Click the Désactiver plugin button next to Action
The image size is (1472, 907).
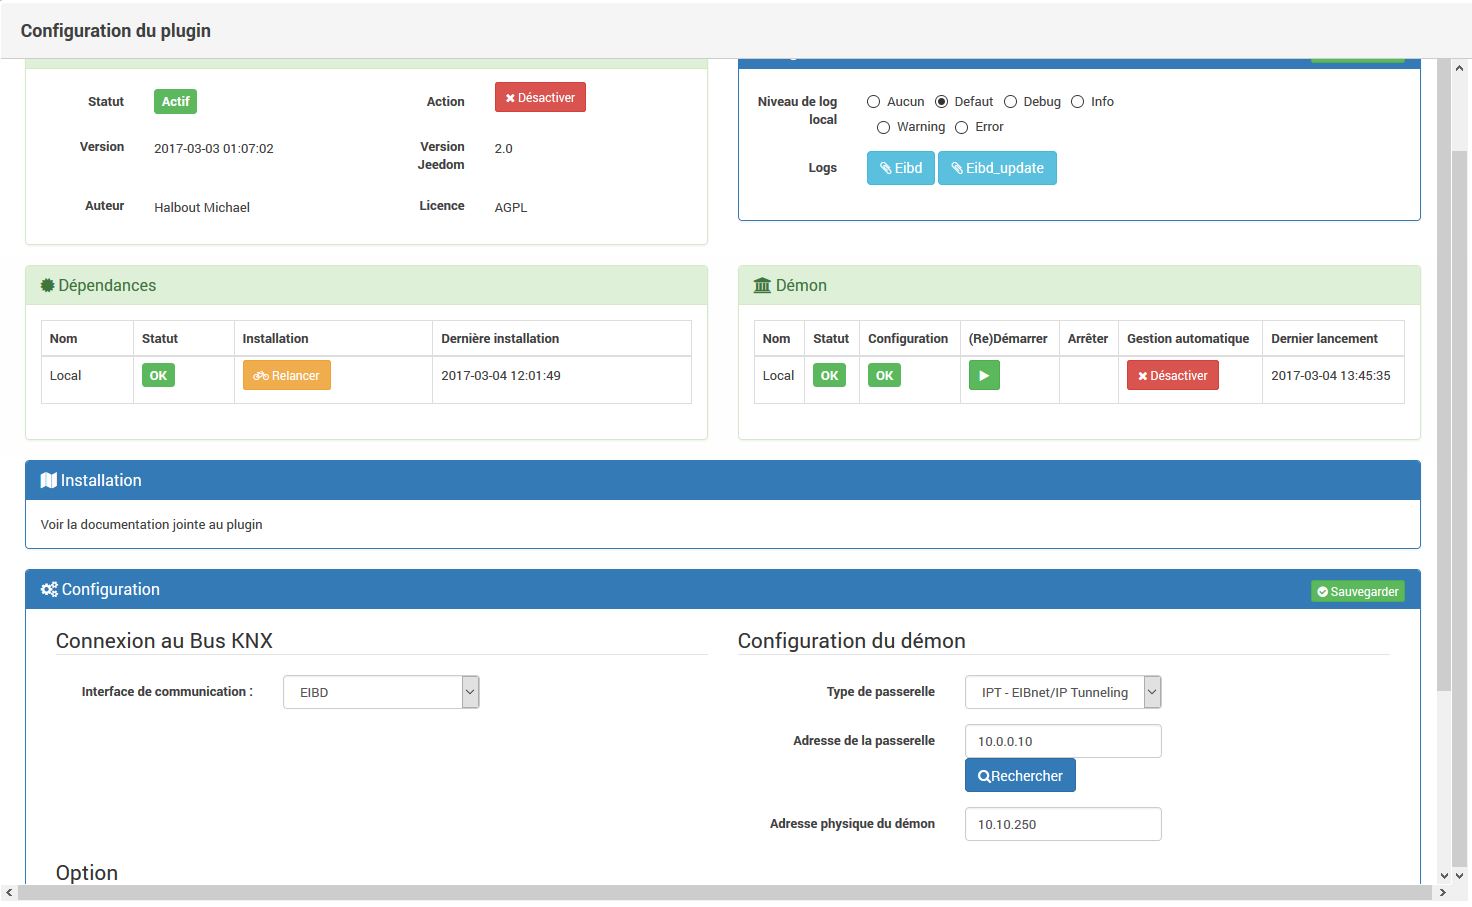(540, 98)
